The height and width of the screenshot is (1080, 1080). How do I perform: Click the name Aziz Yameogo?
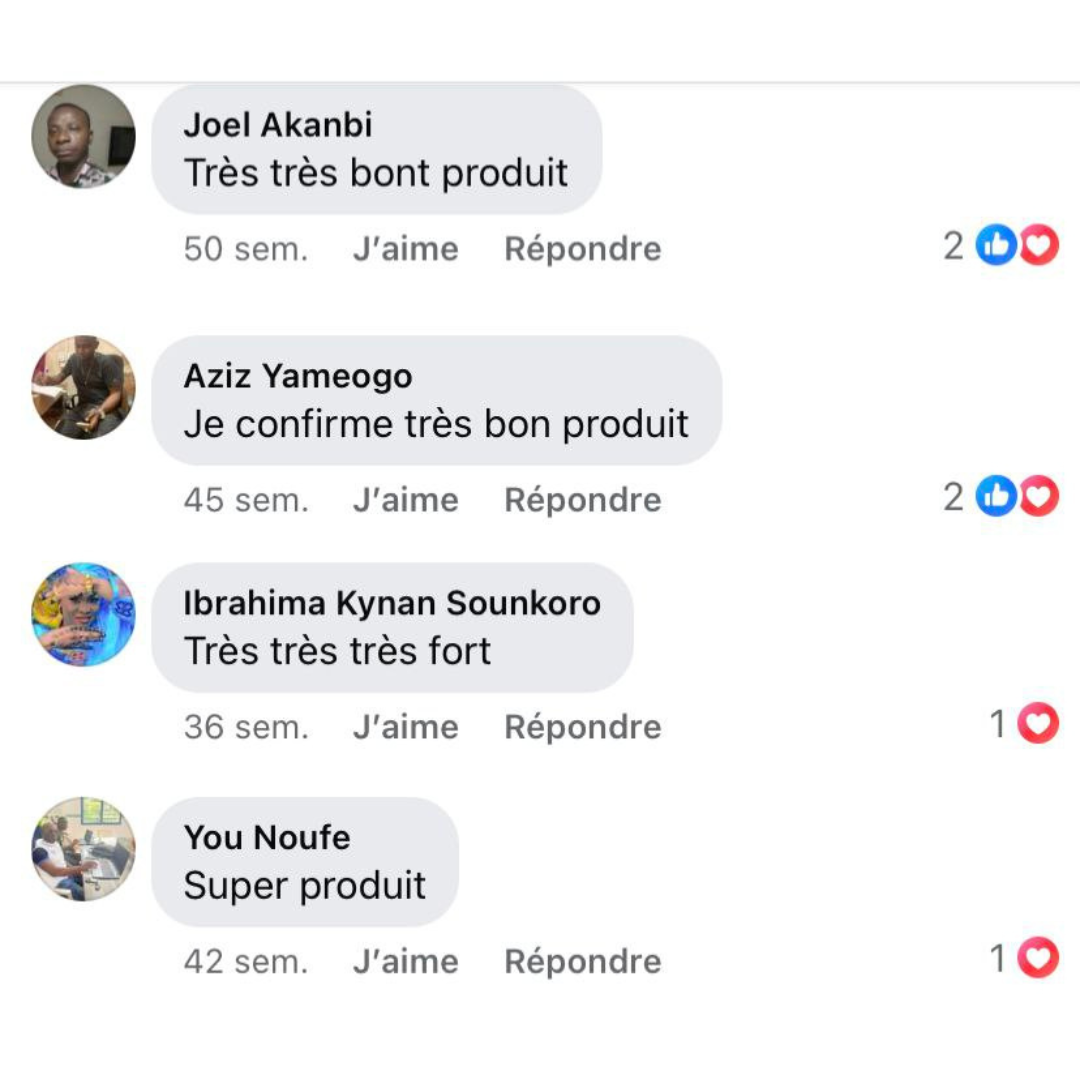298,376
